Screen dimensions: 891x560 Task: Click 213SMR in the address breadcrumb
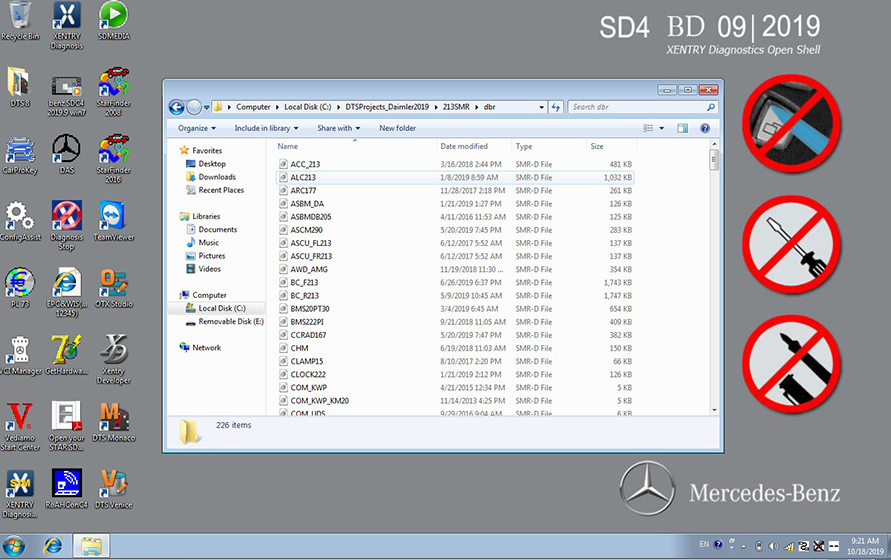tap(456, 107)
